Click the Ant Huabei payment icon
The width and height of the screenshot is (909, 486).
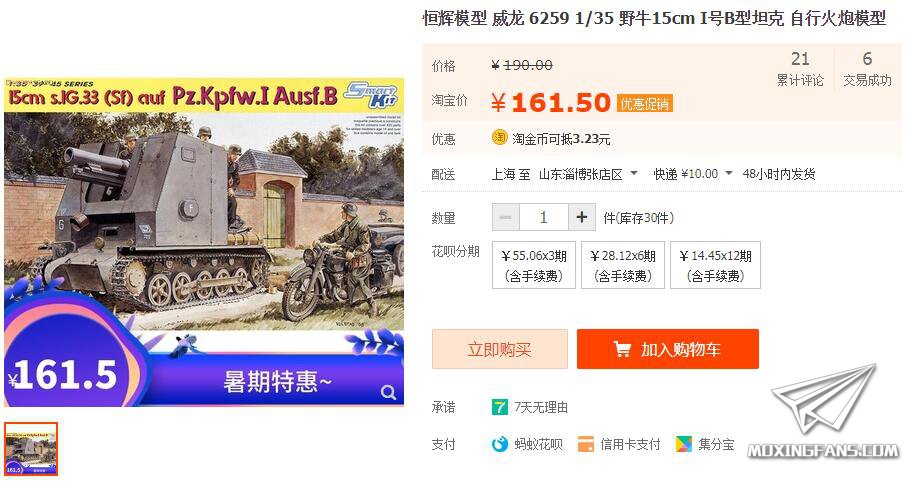point(499,444)
